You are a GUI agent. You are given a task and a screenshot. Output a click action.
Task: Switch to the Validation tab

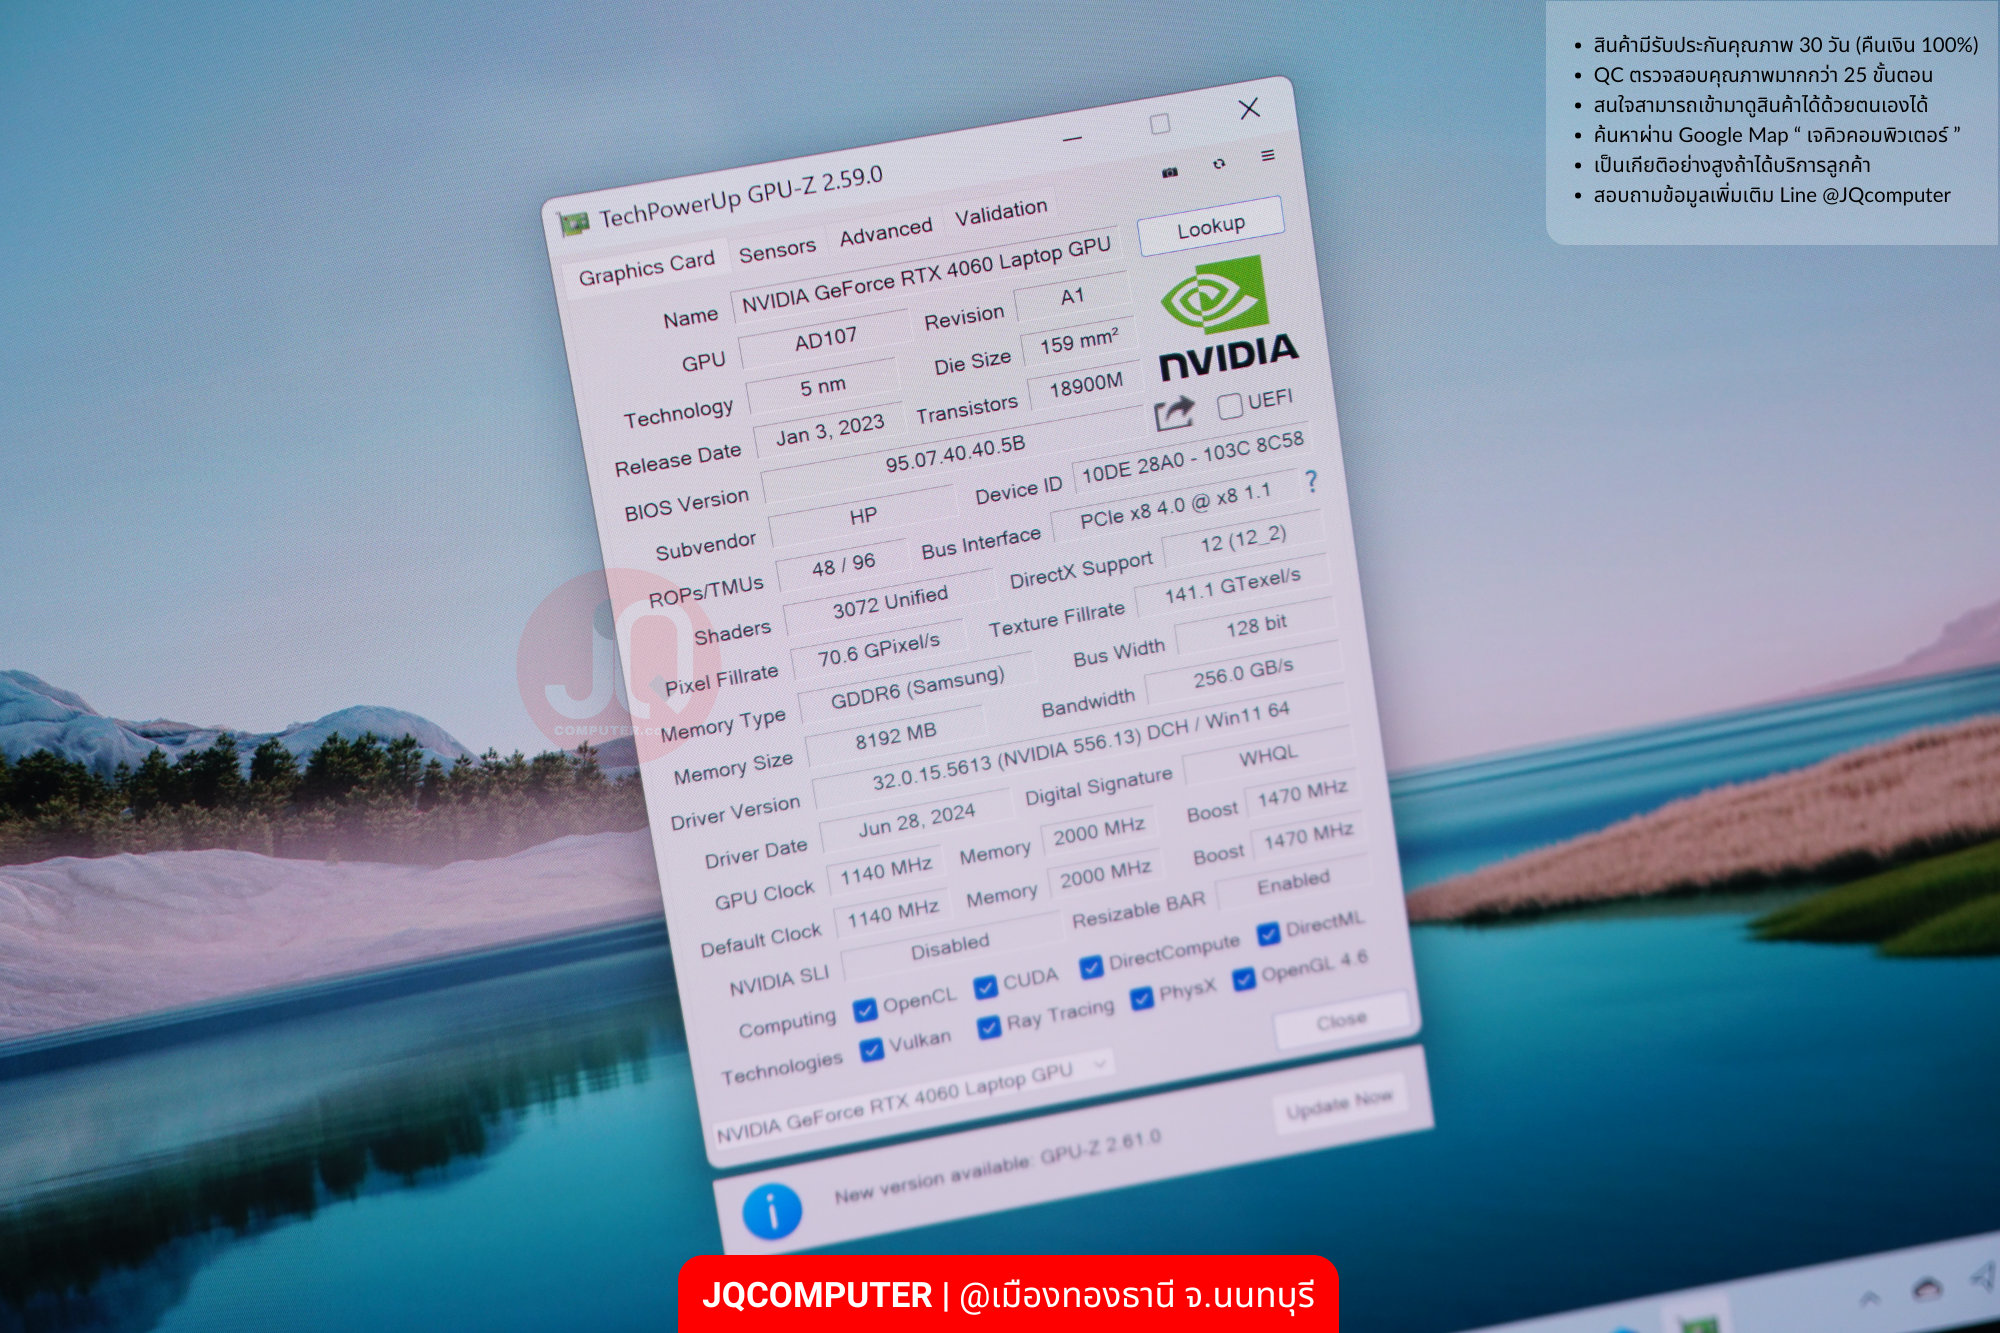tap(1001, 211)
